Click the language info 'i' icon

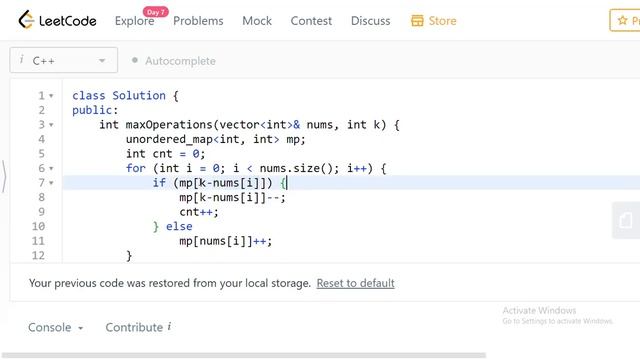22,60
